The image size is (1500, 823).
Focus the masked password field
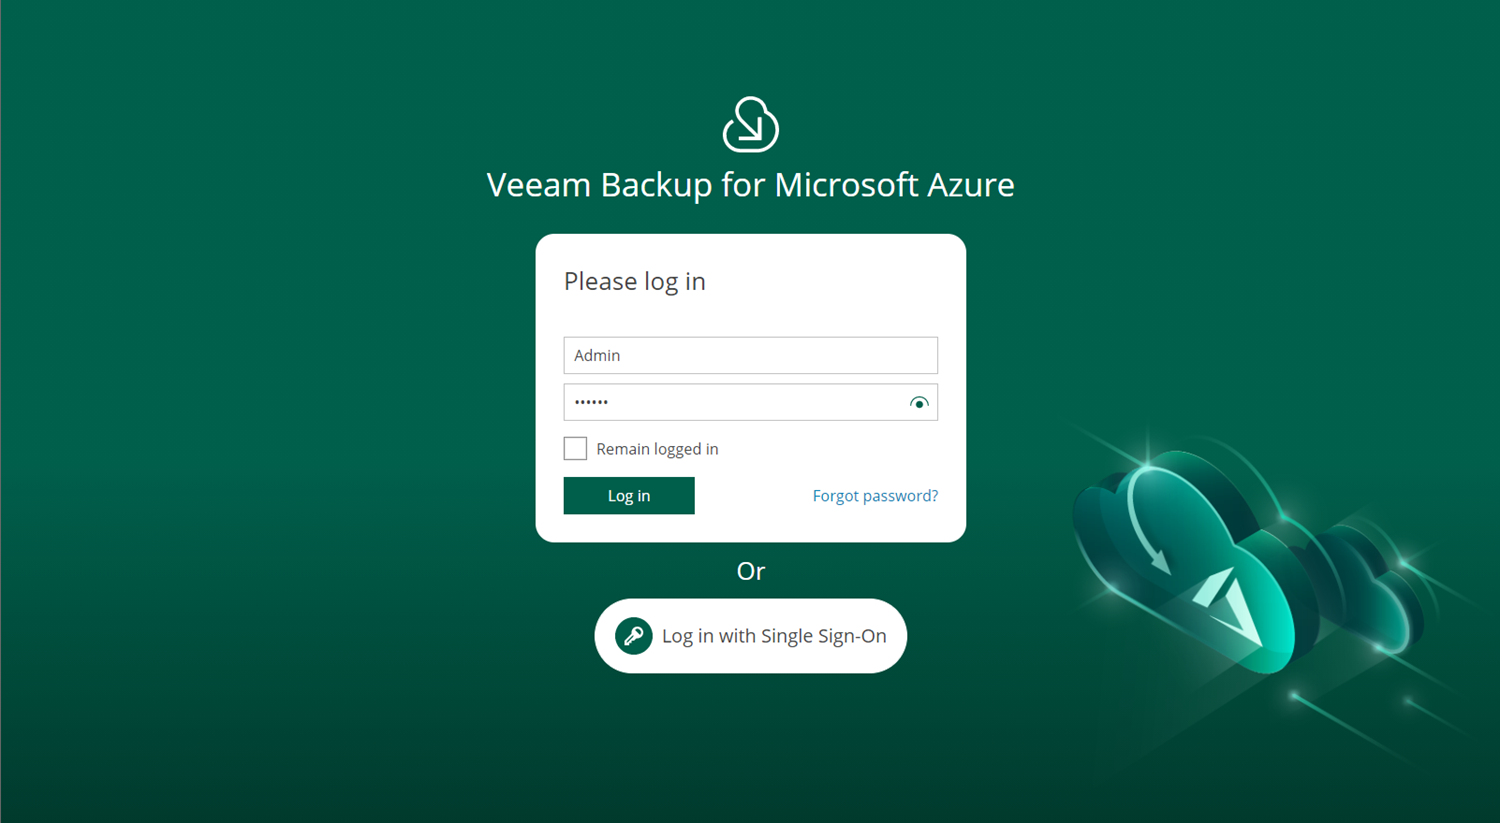click(x=751, y=402)
